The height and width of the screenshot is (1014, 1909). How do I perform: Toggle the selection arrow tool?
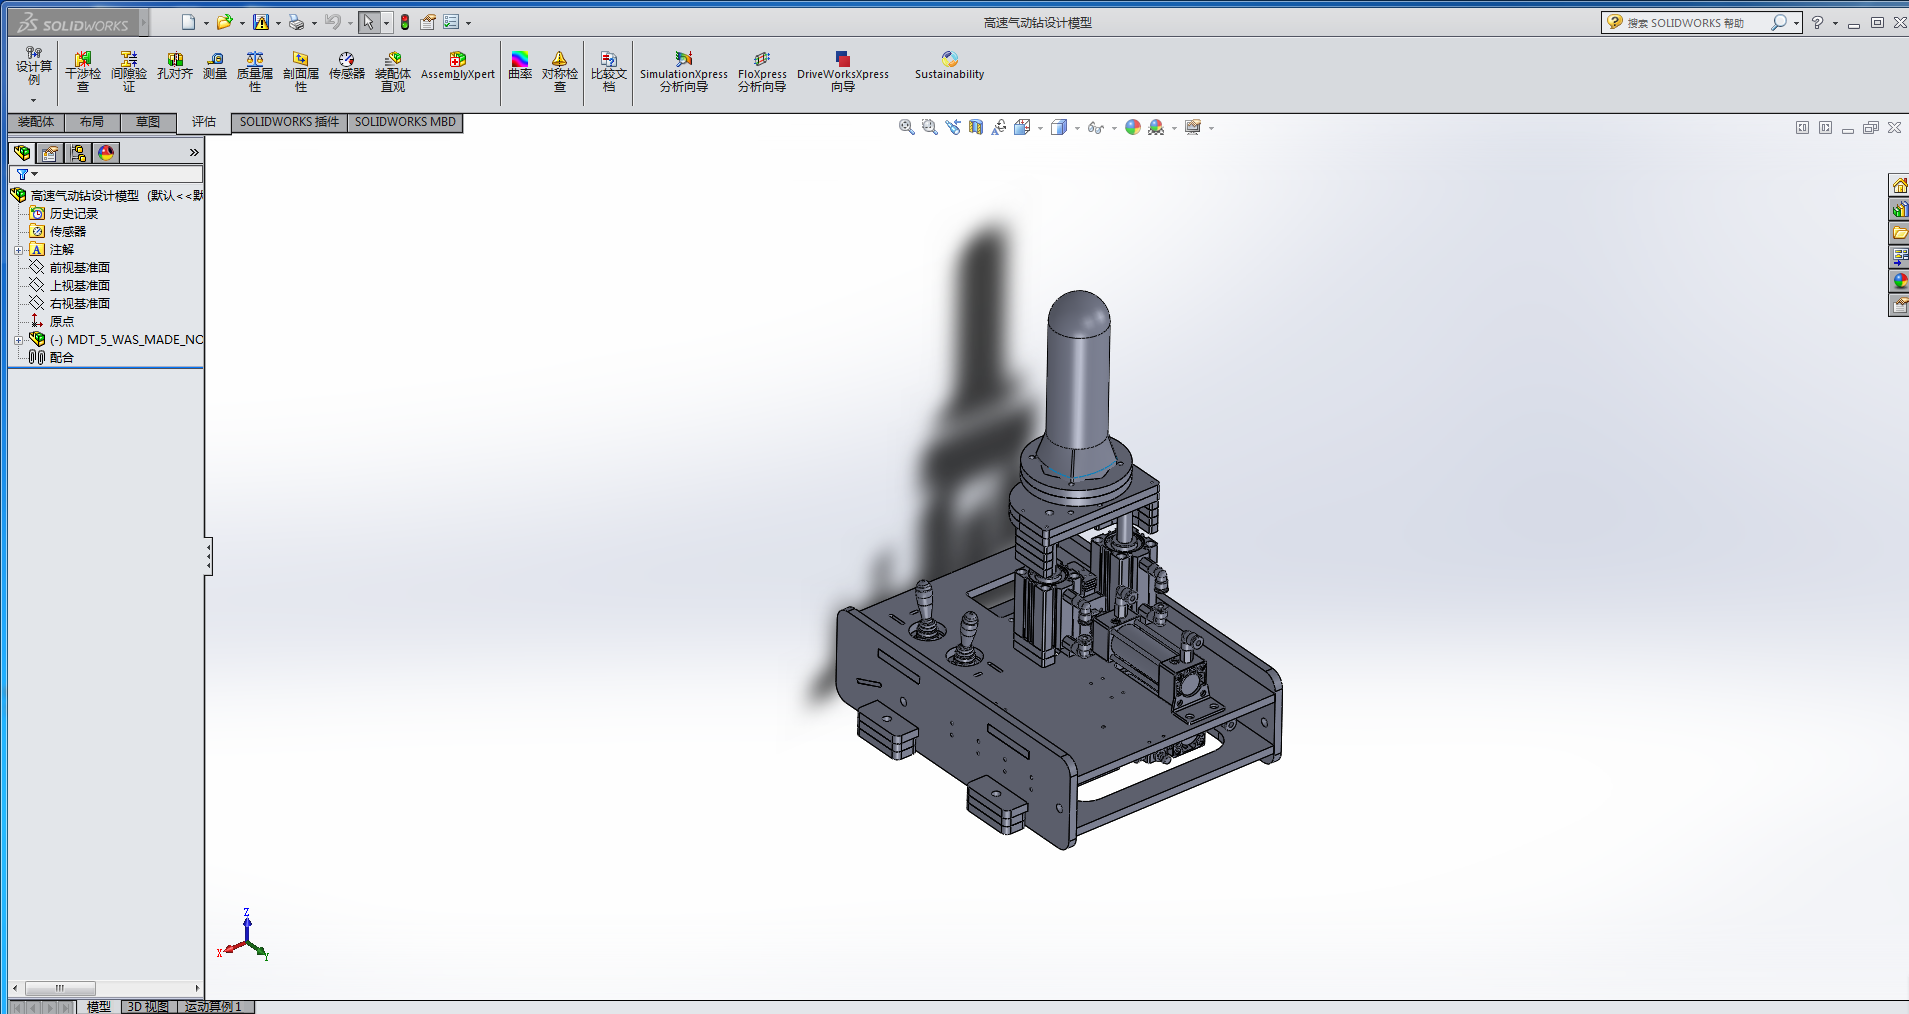368,22
